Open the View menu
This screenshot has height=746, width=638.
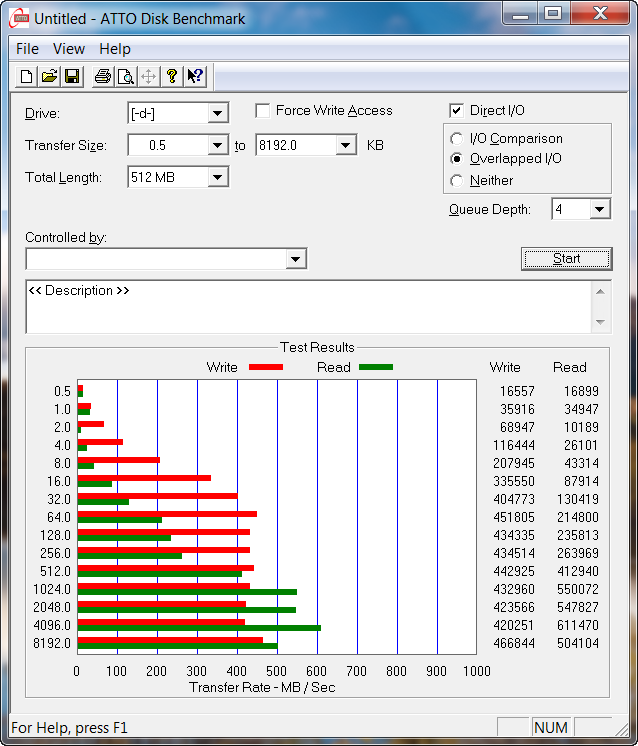point(69,49)
